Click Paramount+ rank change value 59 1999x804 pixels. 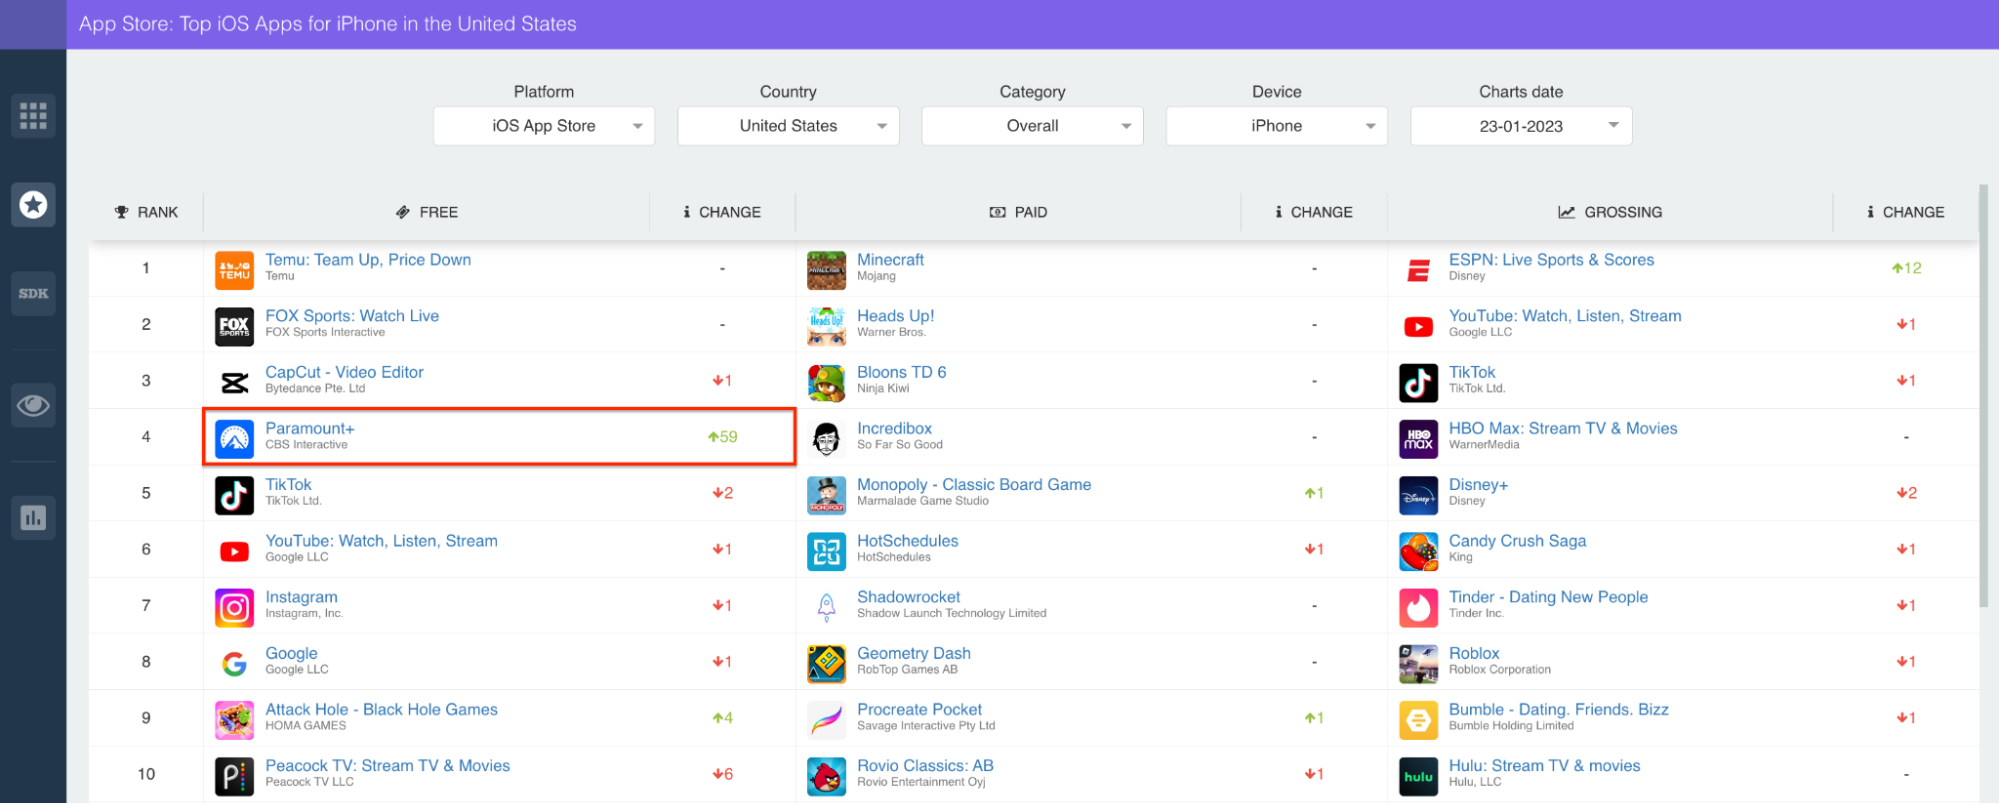(x=722, y=437)
